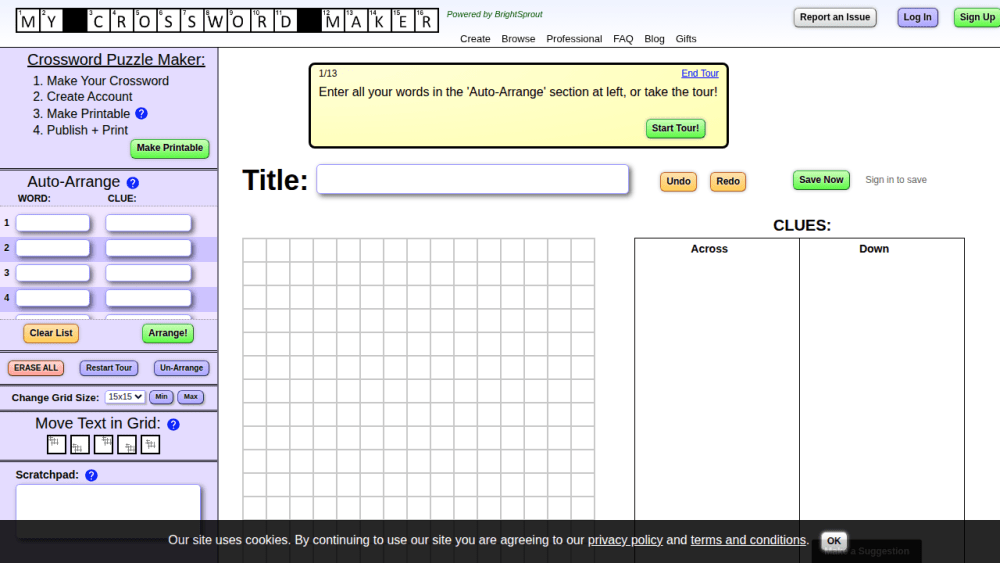Click the Make Printable button
The width and height of the screenshot is (1000, 563).
click(x=170, y=148)
